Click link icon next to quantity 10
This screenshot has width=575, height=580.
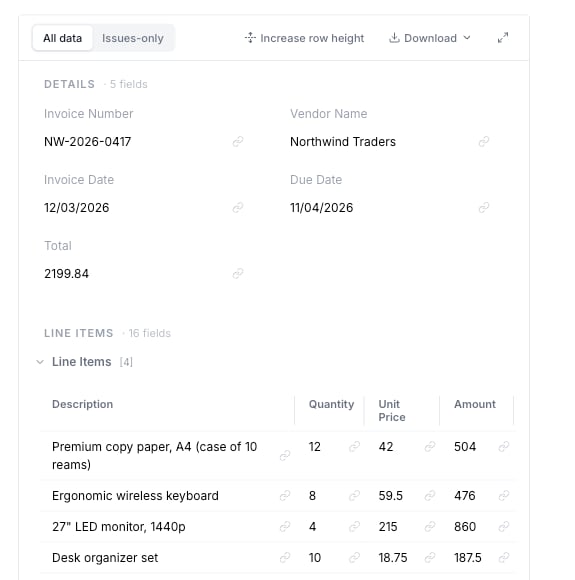click(354, 557)
